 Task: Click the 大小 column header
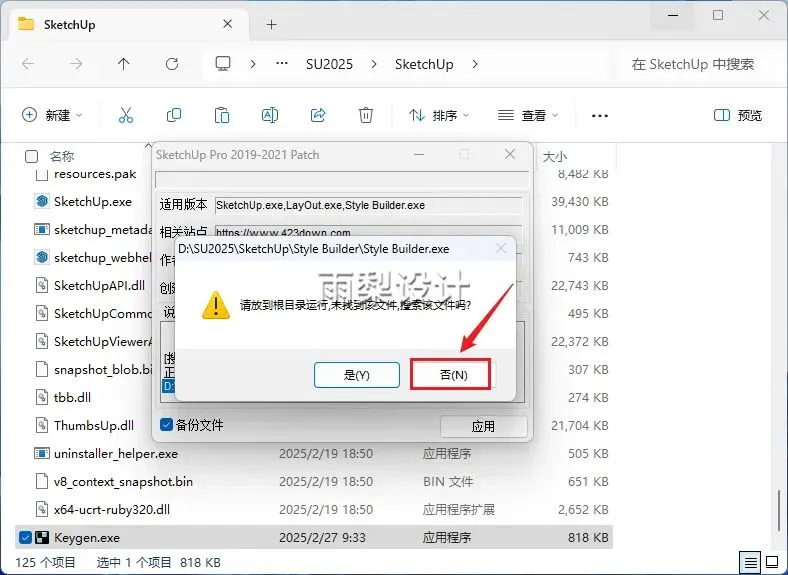click(555, 157)
